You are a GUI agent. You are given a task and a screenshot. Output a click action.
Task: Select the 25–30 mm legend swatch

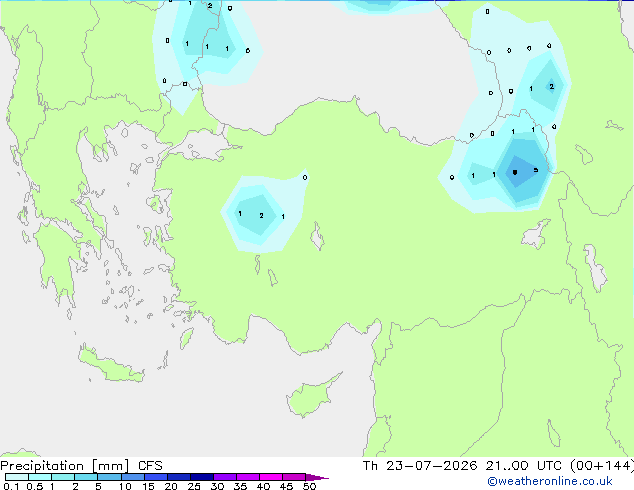click(201, 477)
